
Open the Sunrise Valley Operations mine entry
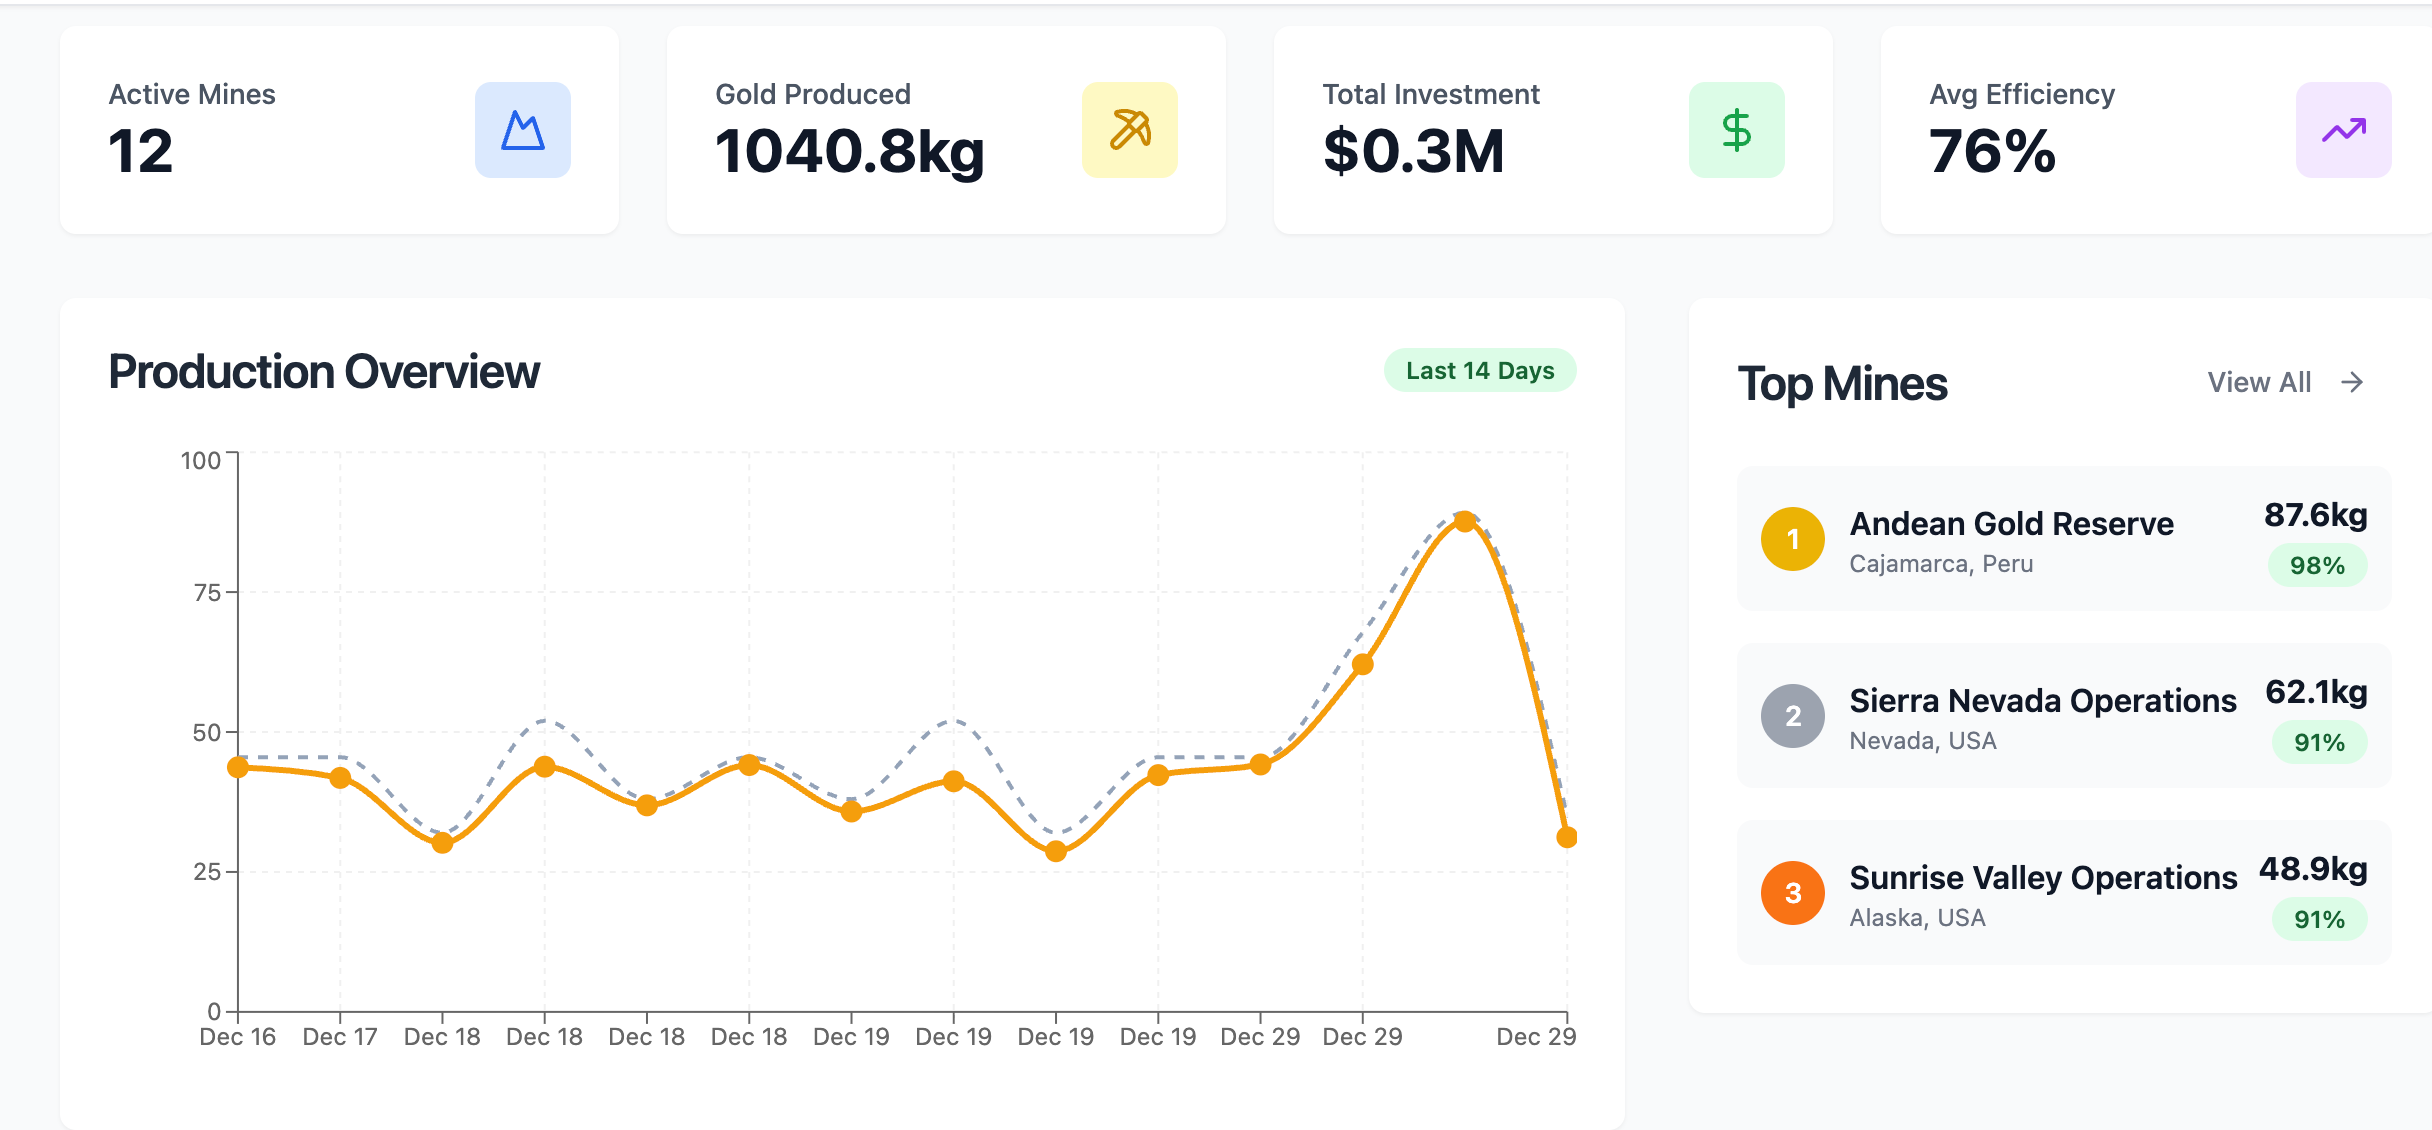2064,893
